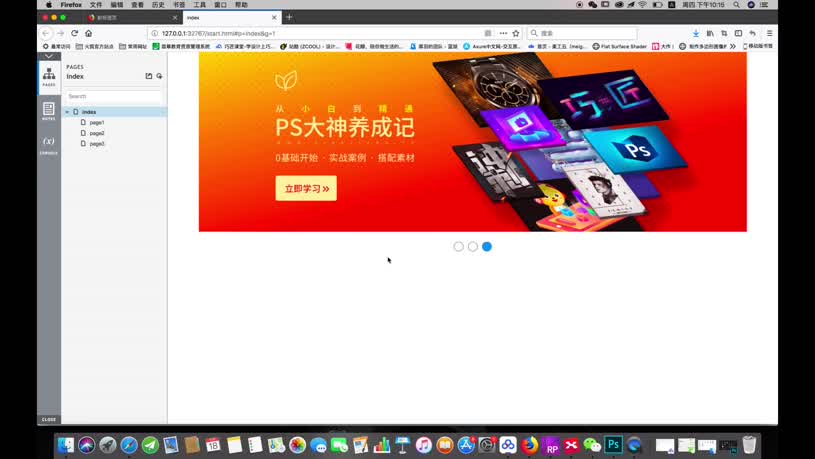Open page actions three-dot menu in URL bar

click(503, 33)
